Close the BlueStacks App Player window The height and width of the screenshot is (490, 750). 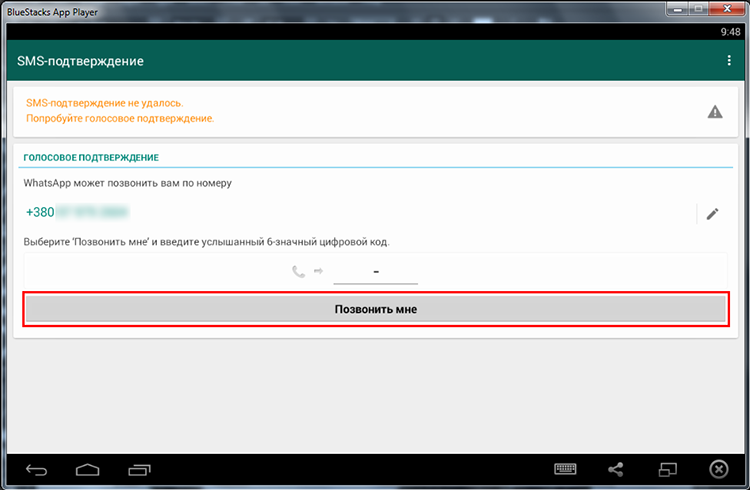tap(727, 9)
